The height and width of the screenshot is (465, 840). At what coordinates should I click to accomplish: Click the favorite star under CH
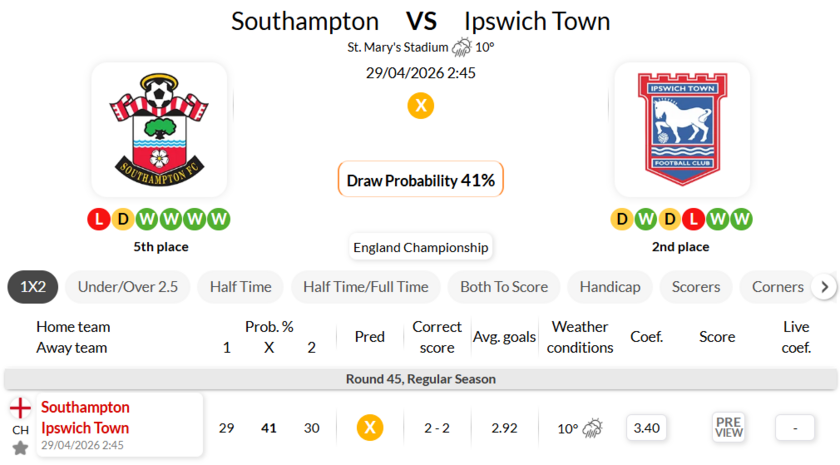click(x=20, y=448)
